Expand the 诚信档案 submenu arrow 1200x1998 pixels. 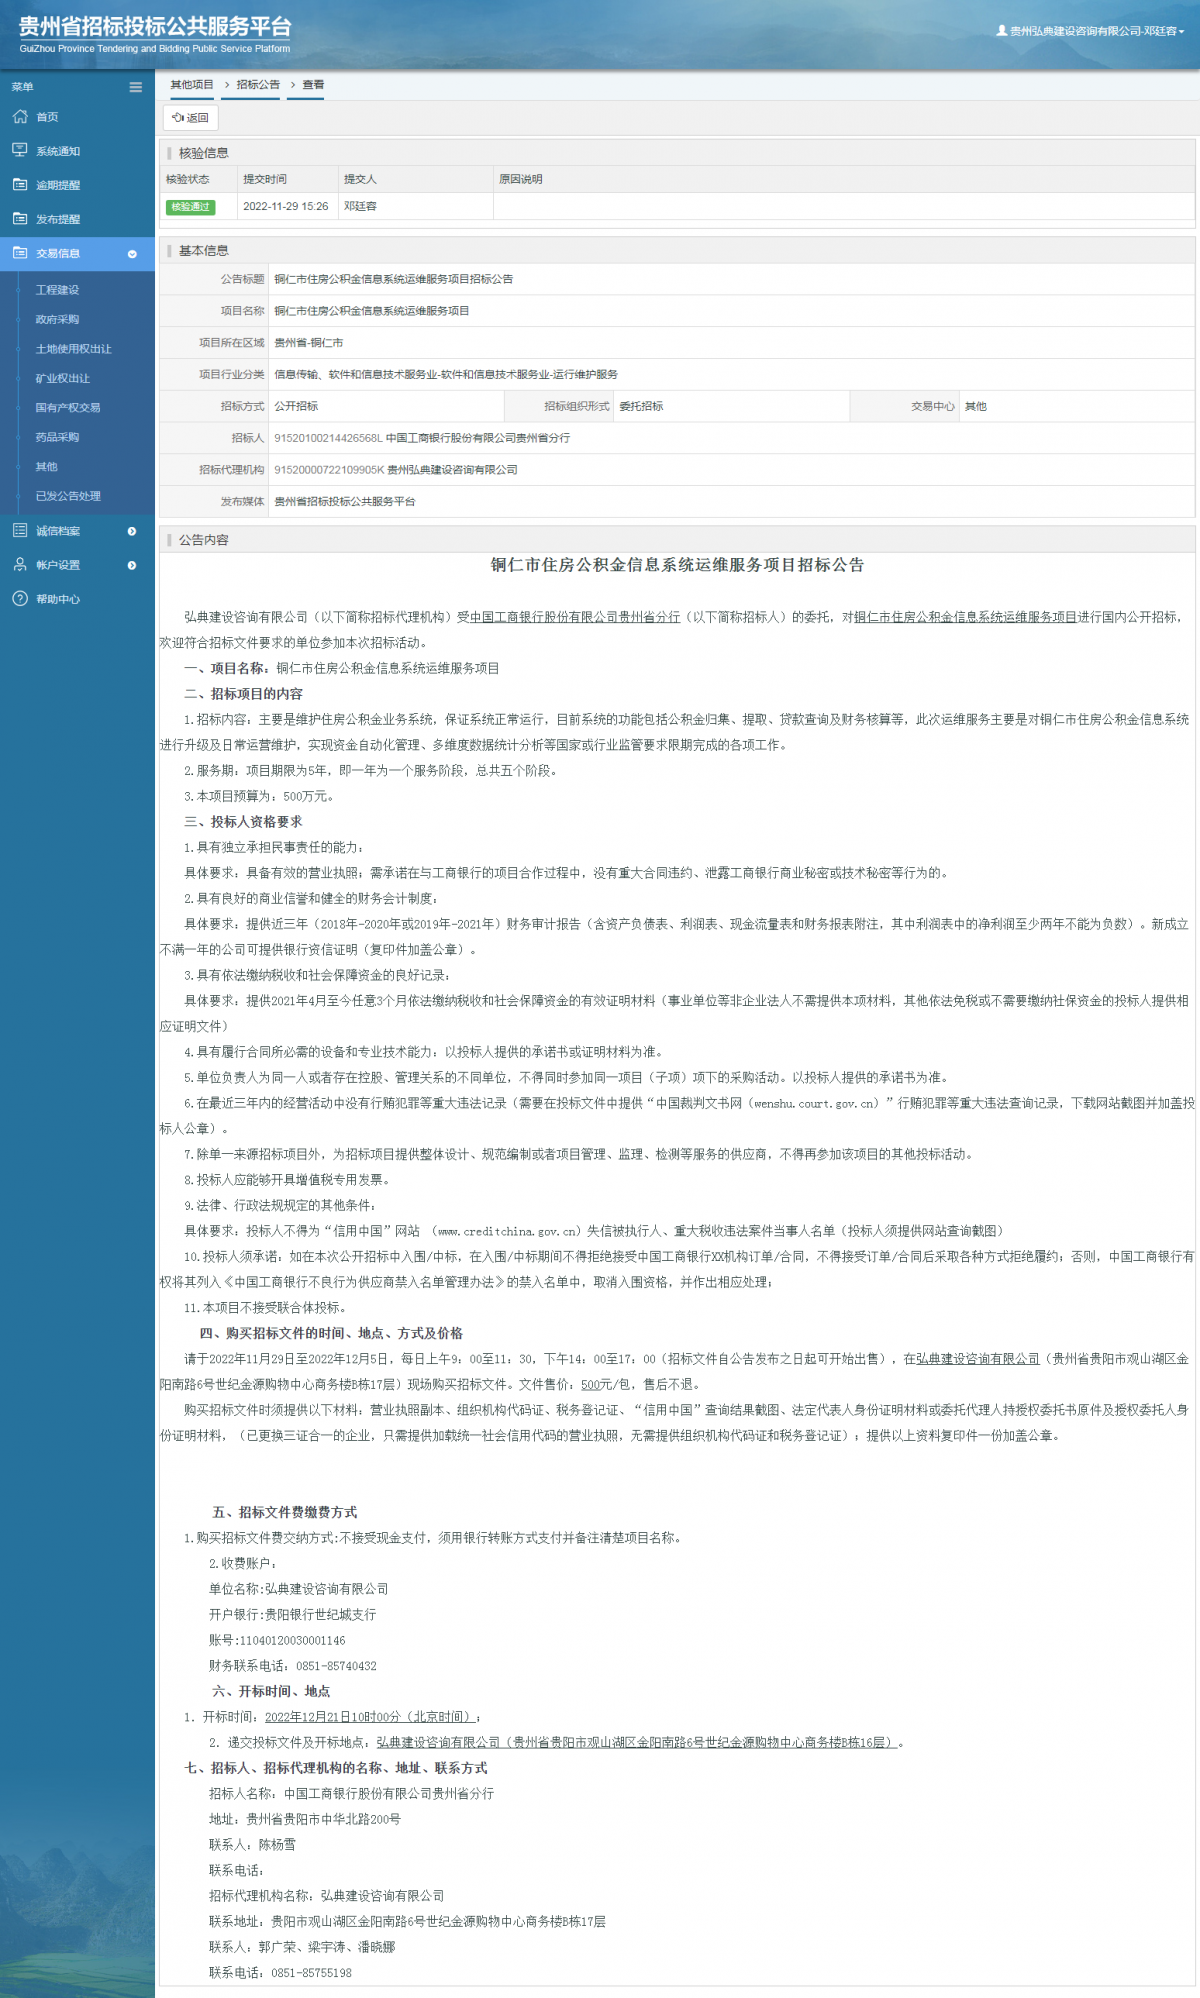click(132, 531)
